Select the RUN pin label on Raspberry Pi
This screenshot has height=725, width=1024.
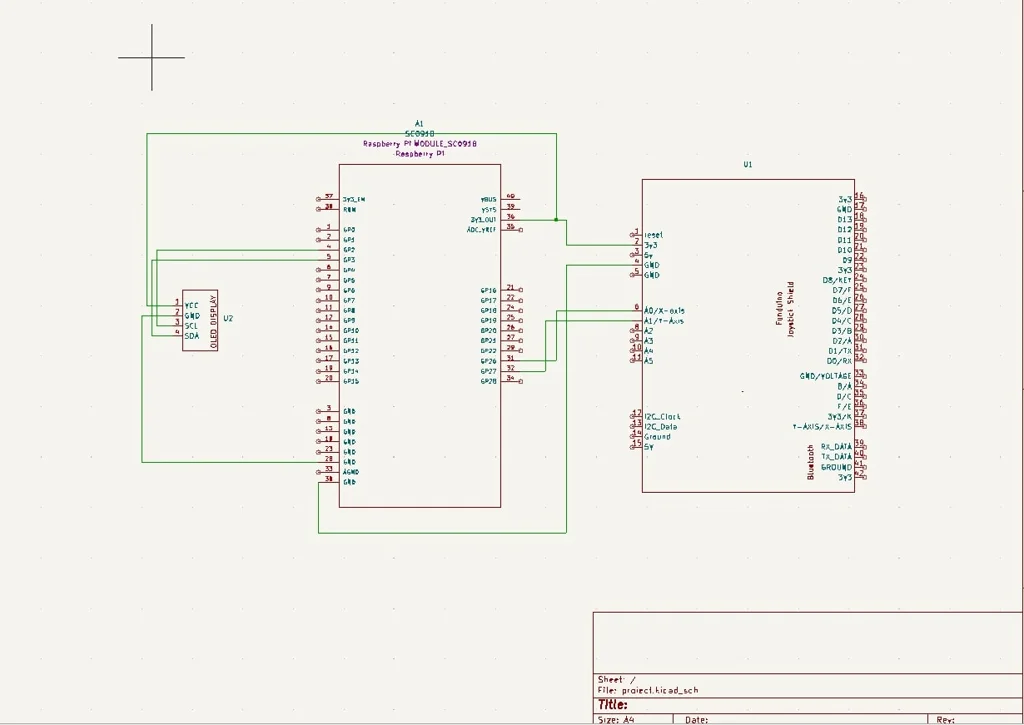click(x=349, y=210)
